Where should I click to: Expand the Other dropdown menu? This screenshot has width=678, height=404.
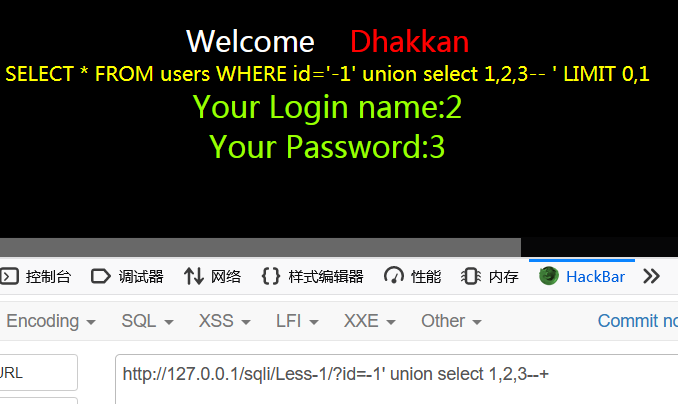[x=451, y=321]
